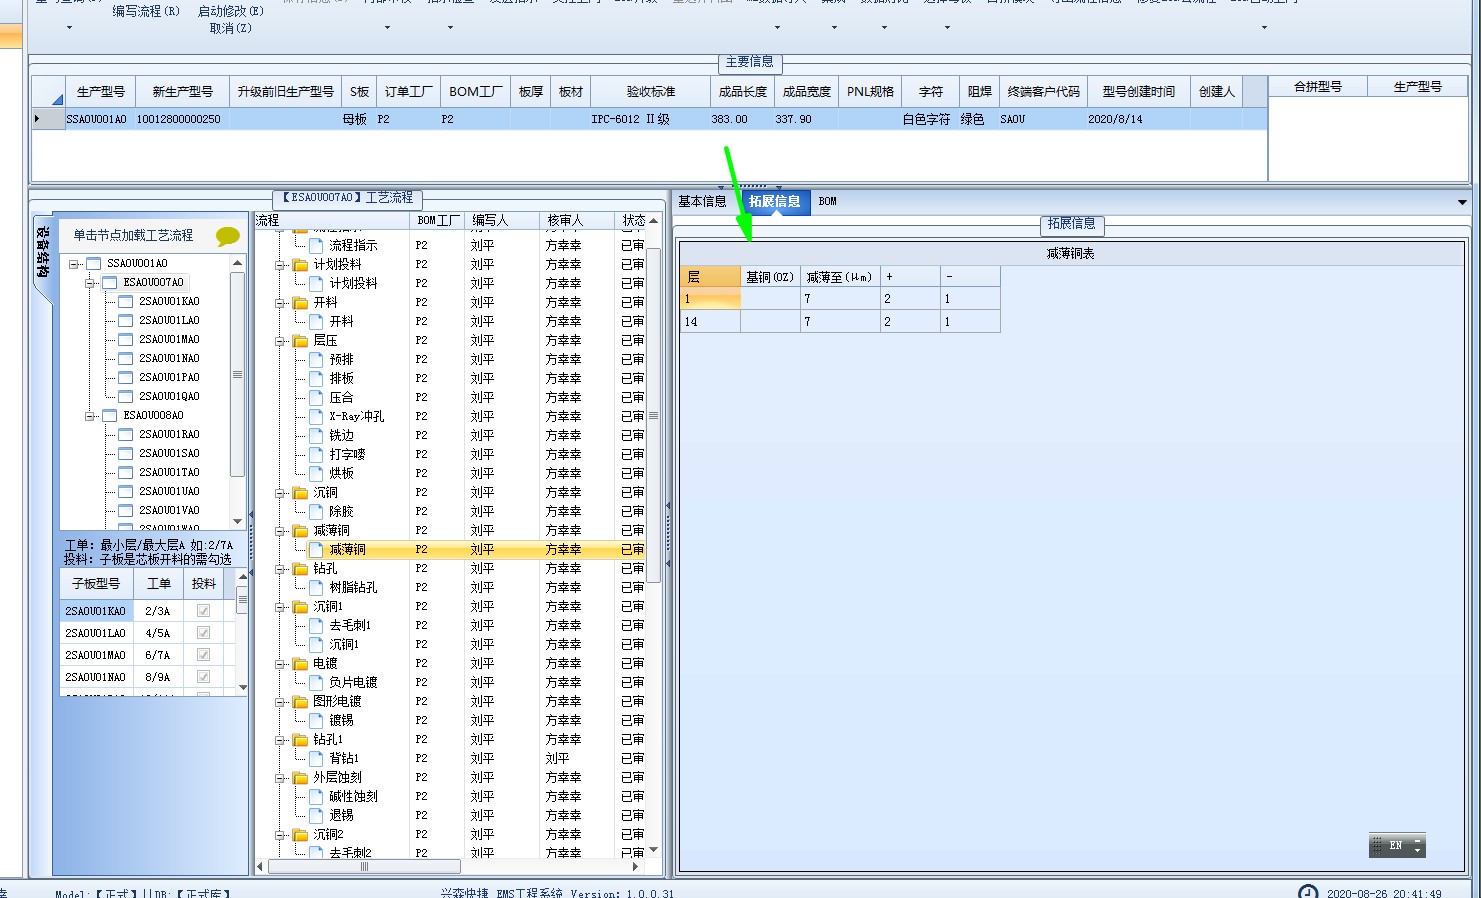Click the 2/3A work order cell
The image size is (1481, 898).
pyautogui.click(x=158, y=611)
